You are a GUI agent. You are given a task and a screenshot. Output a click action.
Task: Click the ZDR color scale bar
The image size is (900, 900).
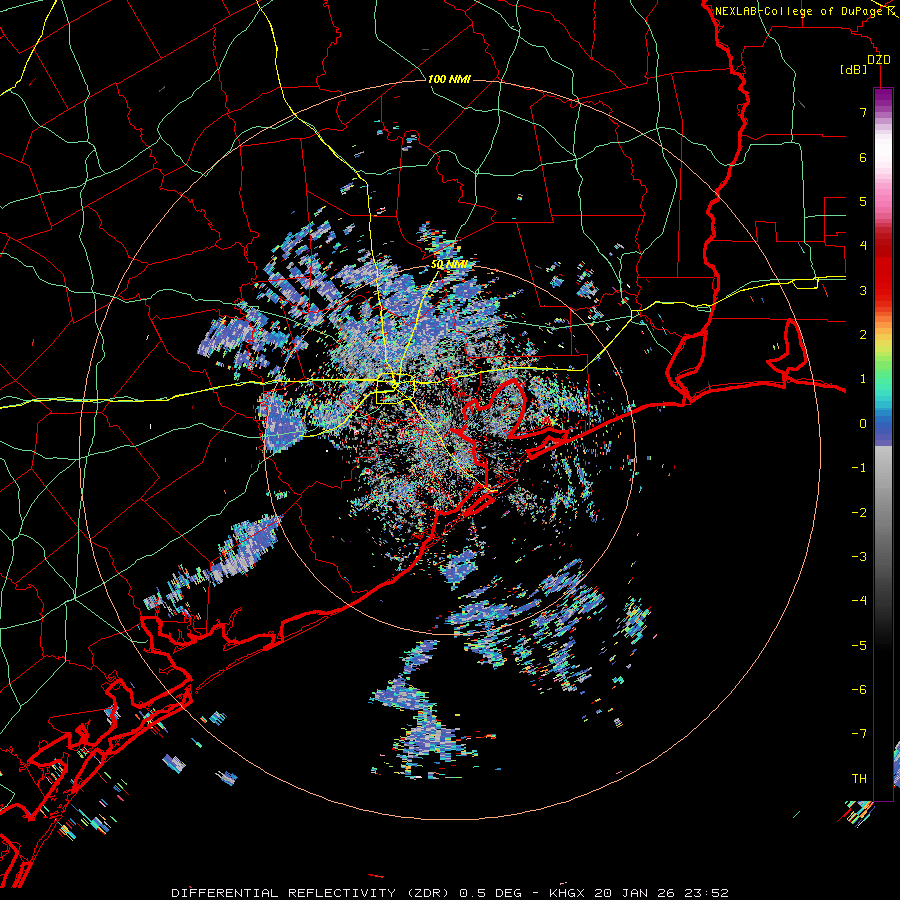[x=883, y=444]
